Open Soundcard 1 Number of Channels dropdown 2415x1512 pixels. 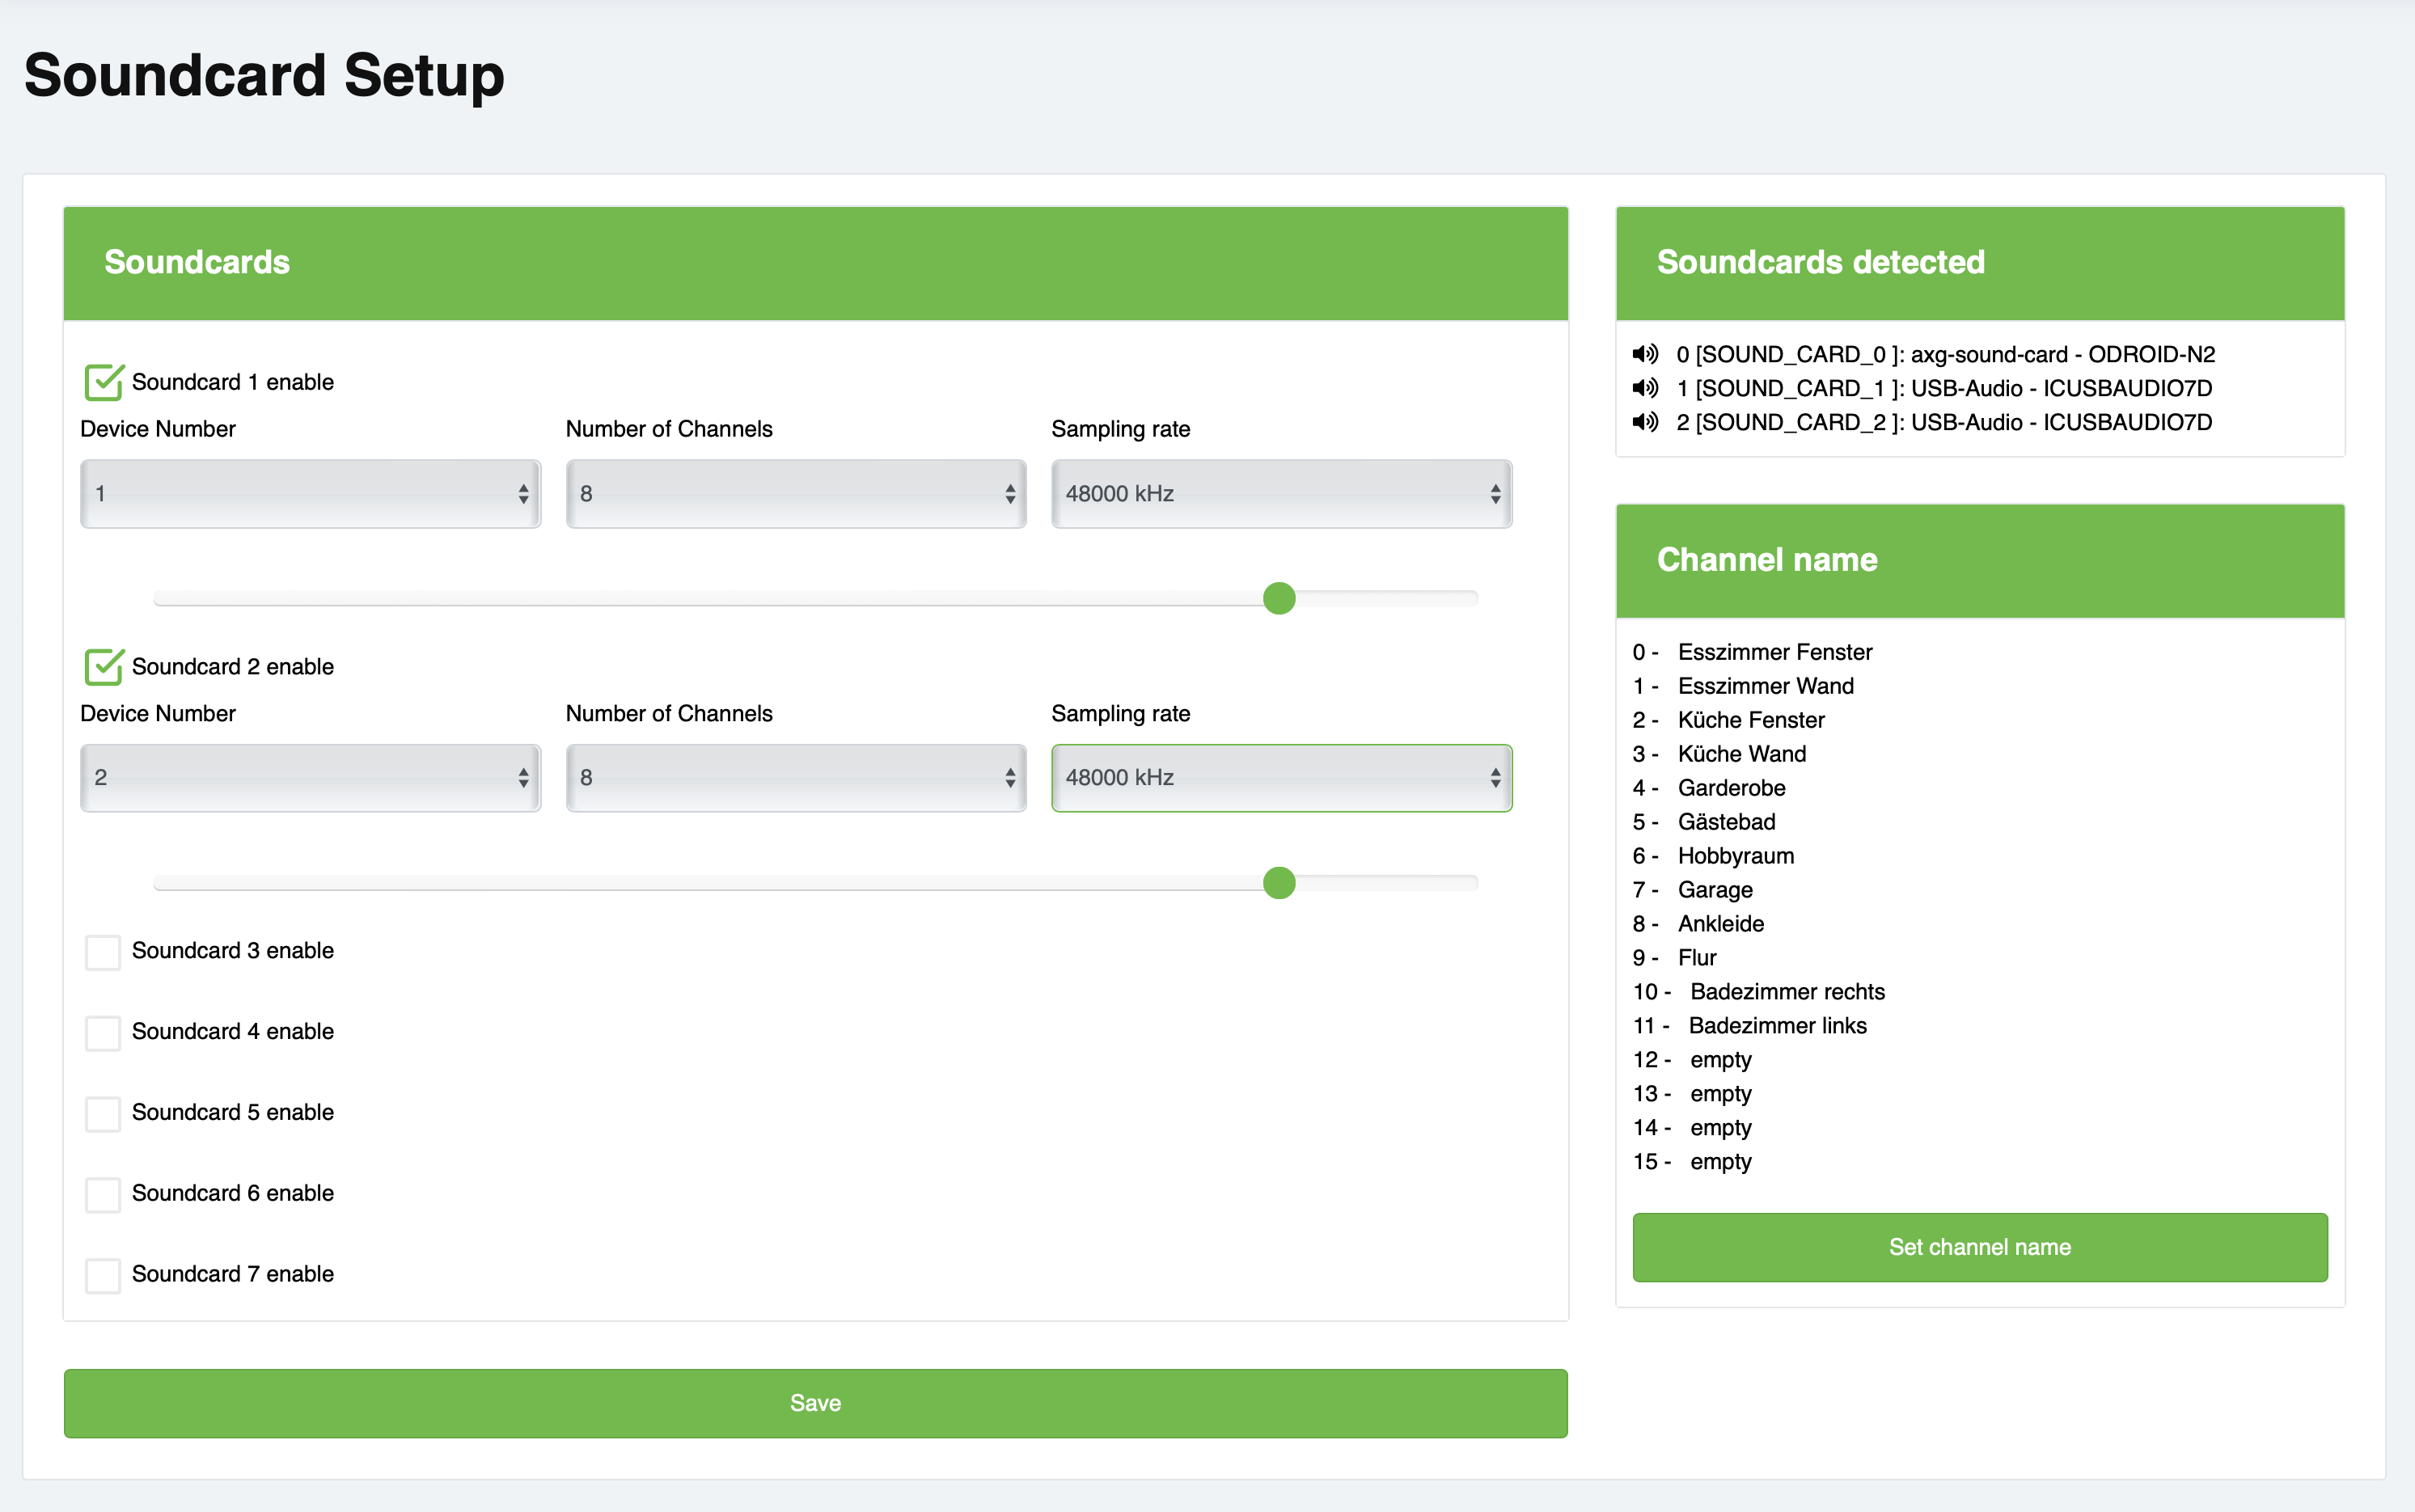coord(796,494)
